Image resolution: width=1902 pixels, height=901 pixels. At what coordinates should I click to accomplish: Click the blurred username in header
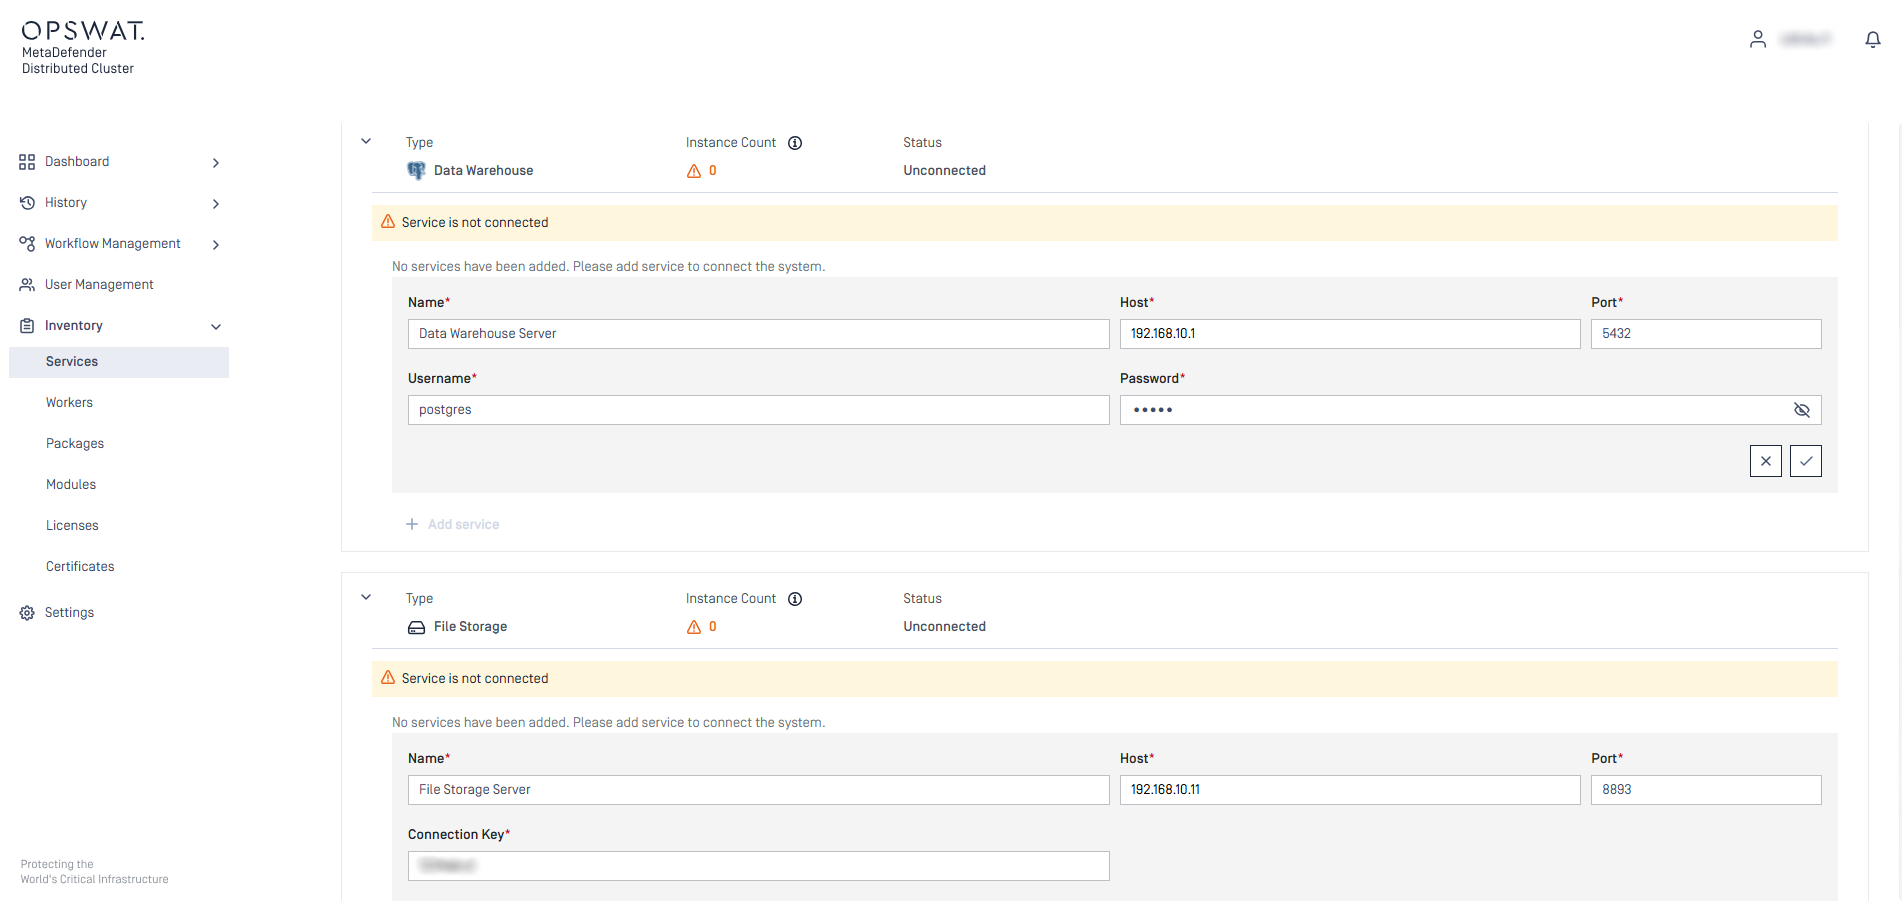coord(1806,39)
